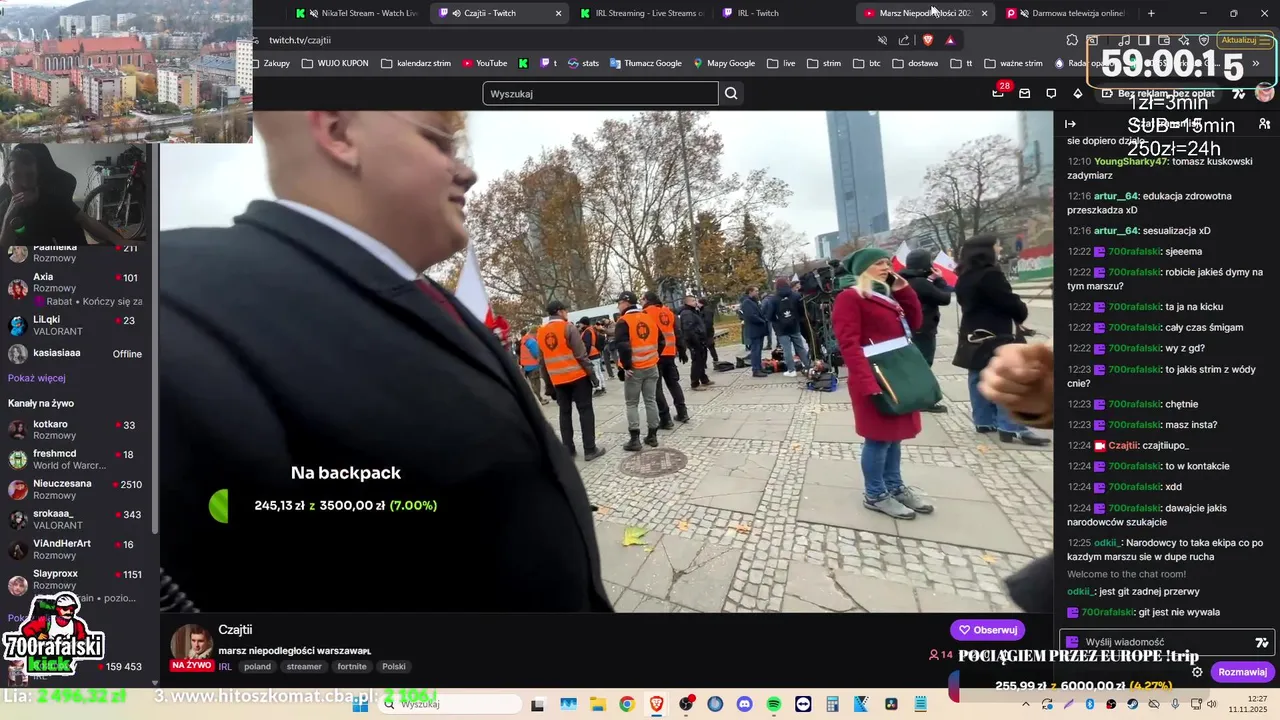Open Spotify from the taskbar
Image resolution: width=1280 pixels, height=720 pixels.
click(x=773, y=704)
